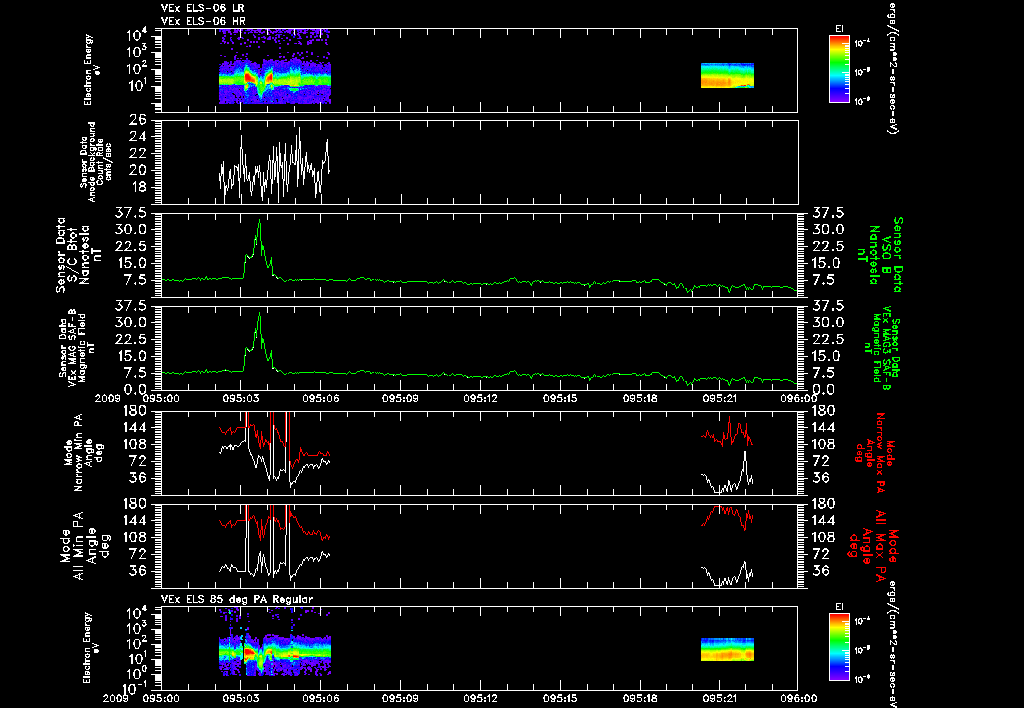Image resolution: width=1024 pixels, height=708 pixels.
Task: Select the "095:15" tick on the bottom time axis
Action: tap(560, 698)
